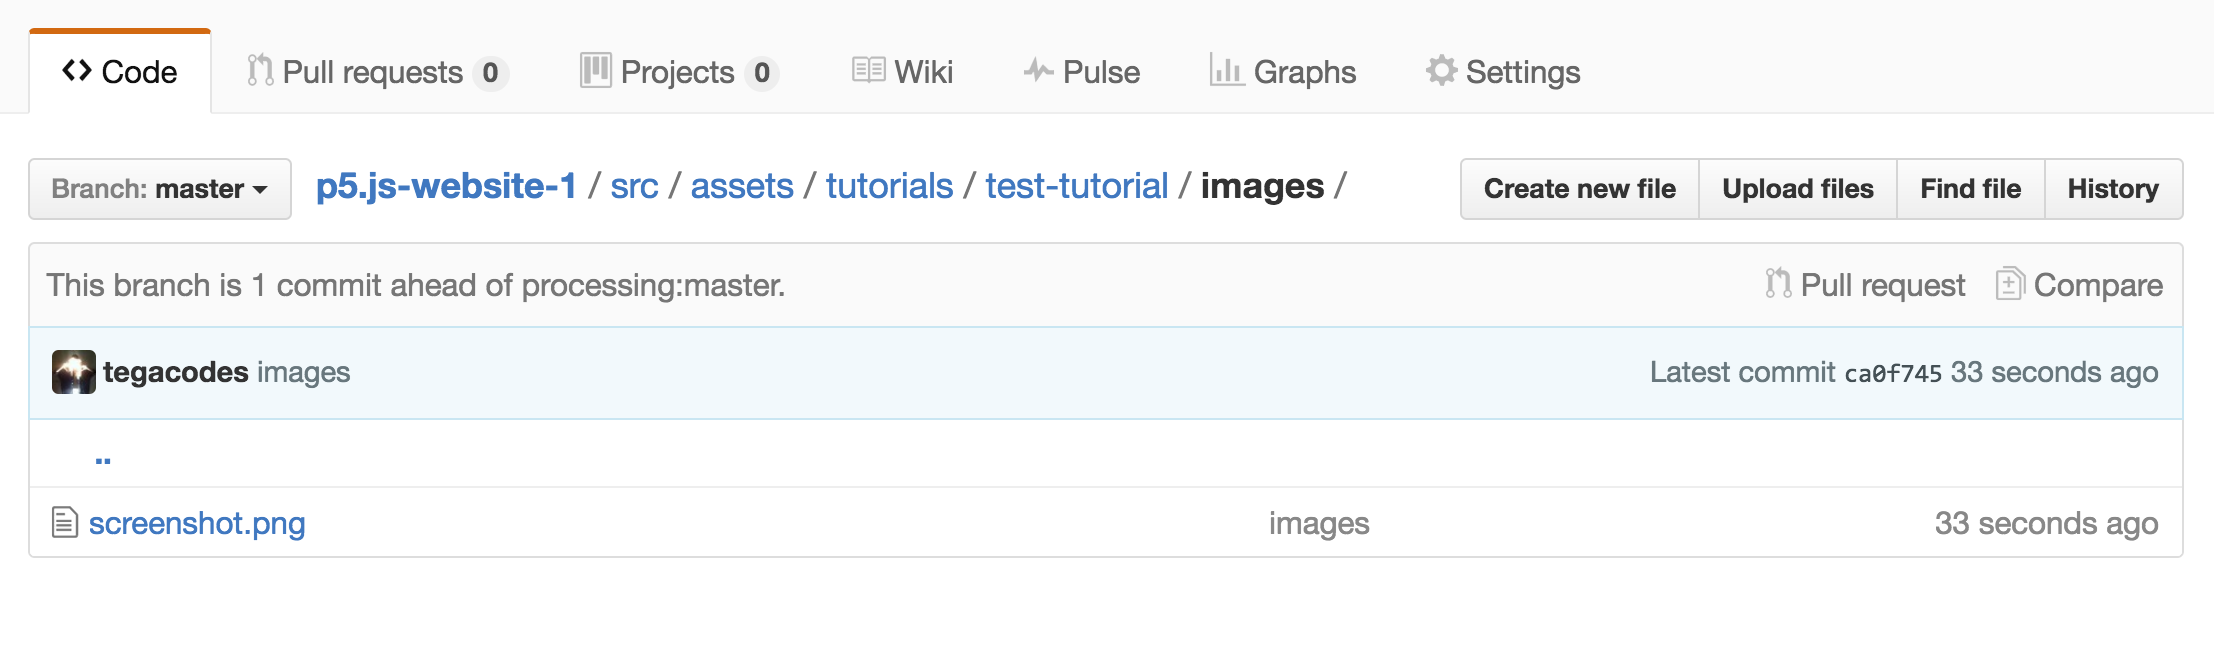Screen dimensions: 2214x658
Task: Expand the Branch: master dropdown
Action: click(160, 189)
